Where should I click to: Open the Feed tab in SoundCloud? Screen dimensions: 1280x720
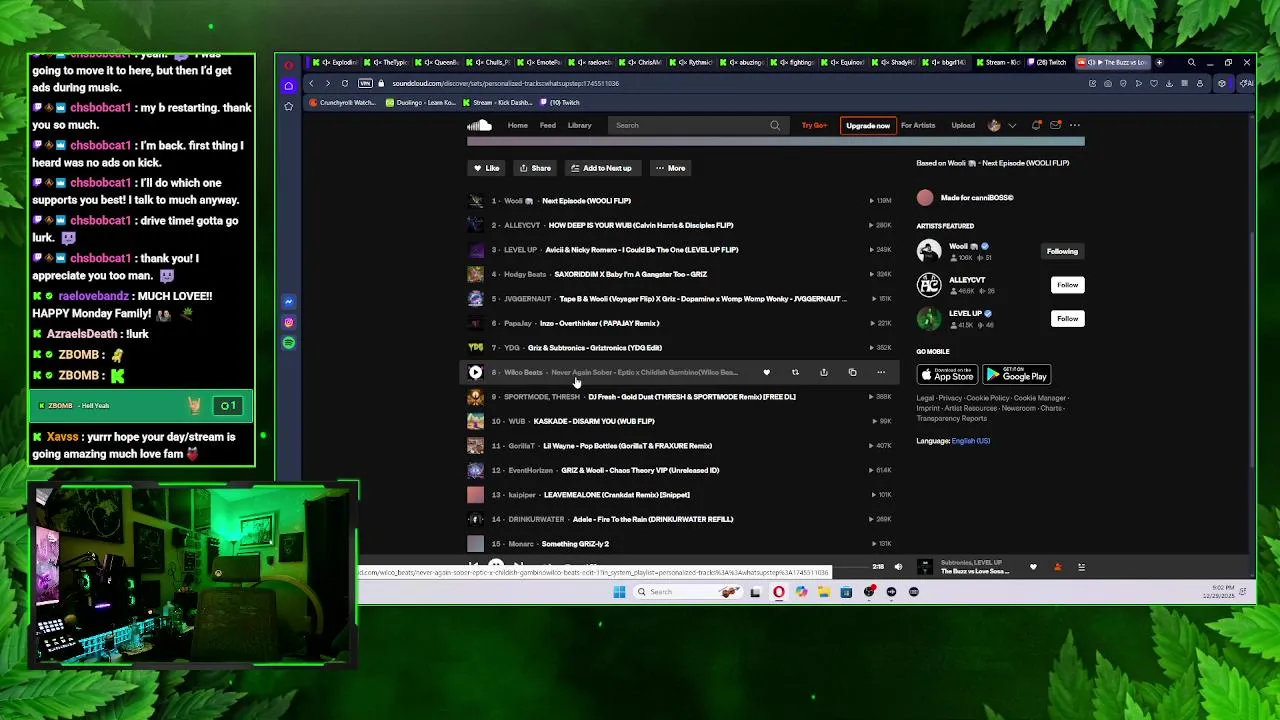(547, 125)
